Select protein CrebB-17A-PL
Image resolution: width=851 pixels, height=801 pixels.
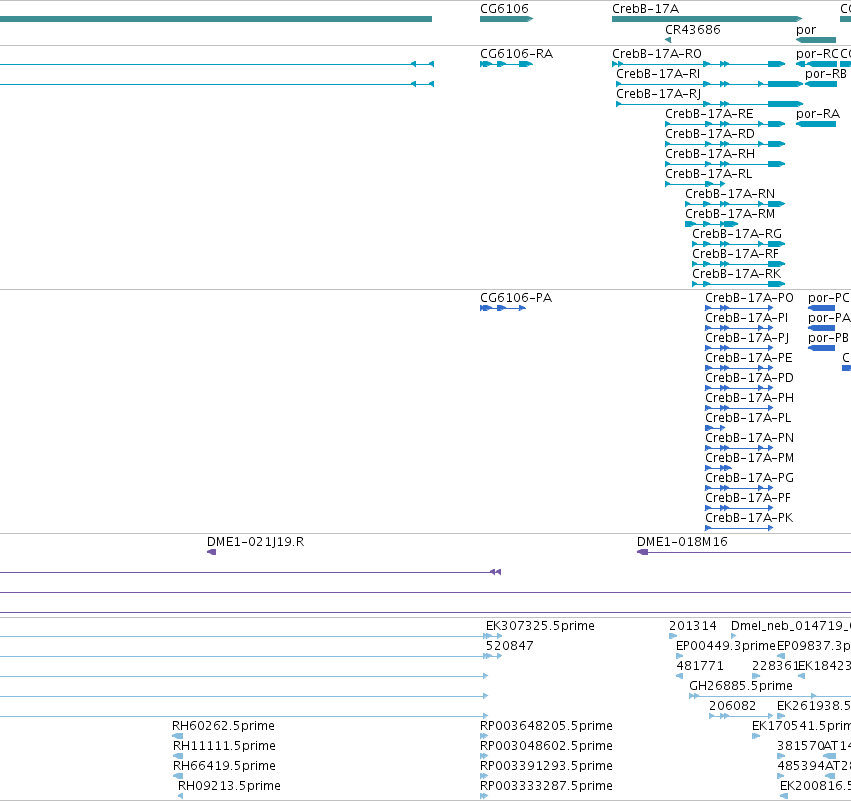748,418
